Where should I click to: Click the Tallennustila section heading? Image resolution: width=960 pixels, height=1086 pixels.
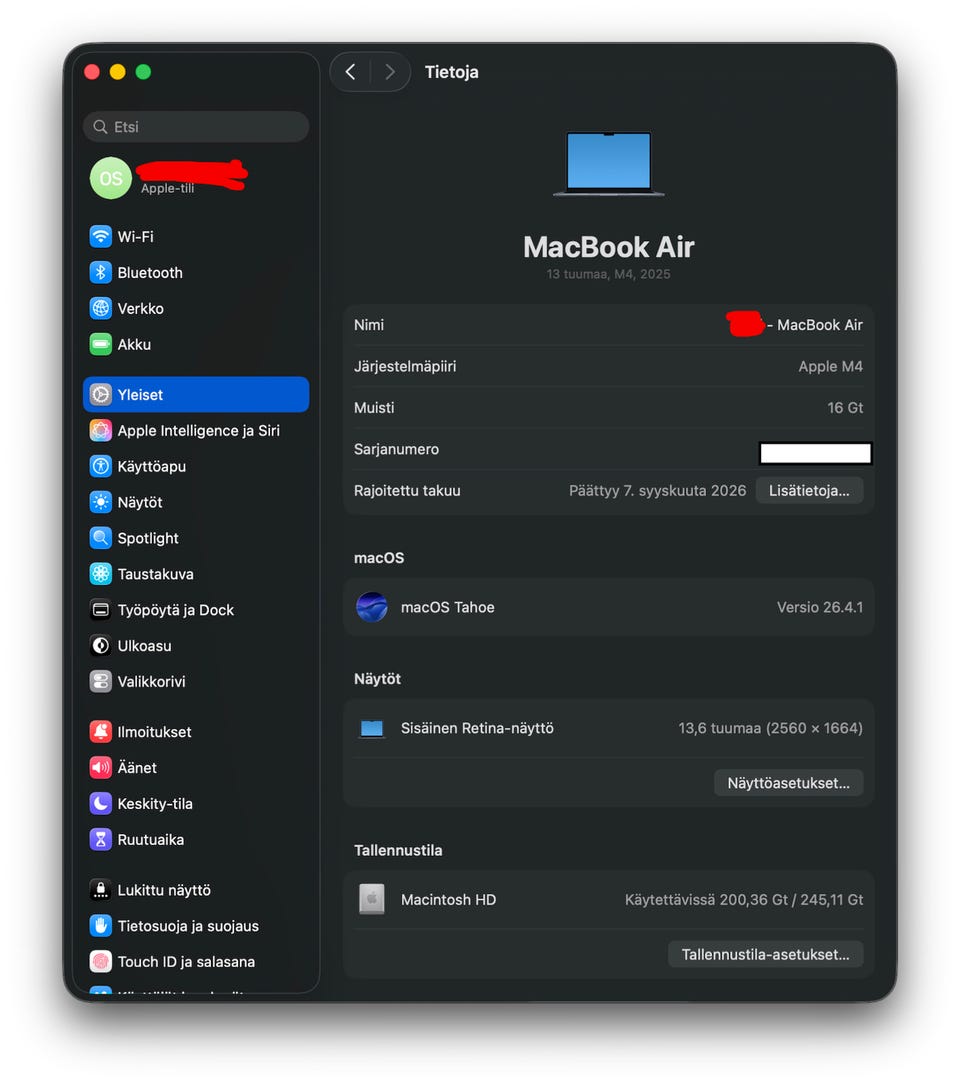coord(398,851)
